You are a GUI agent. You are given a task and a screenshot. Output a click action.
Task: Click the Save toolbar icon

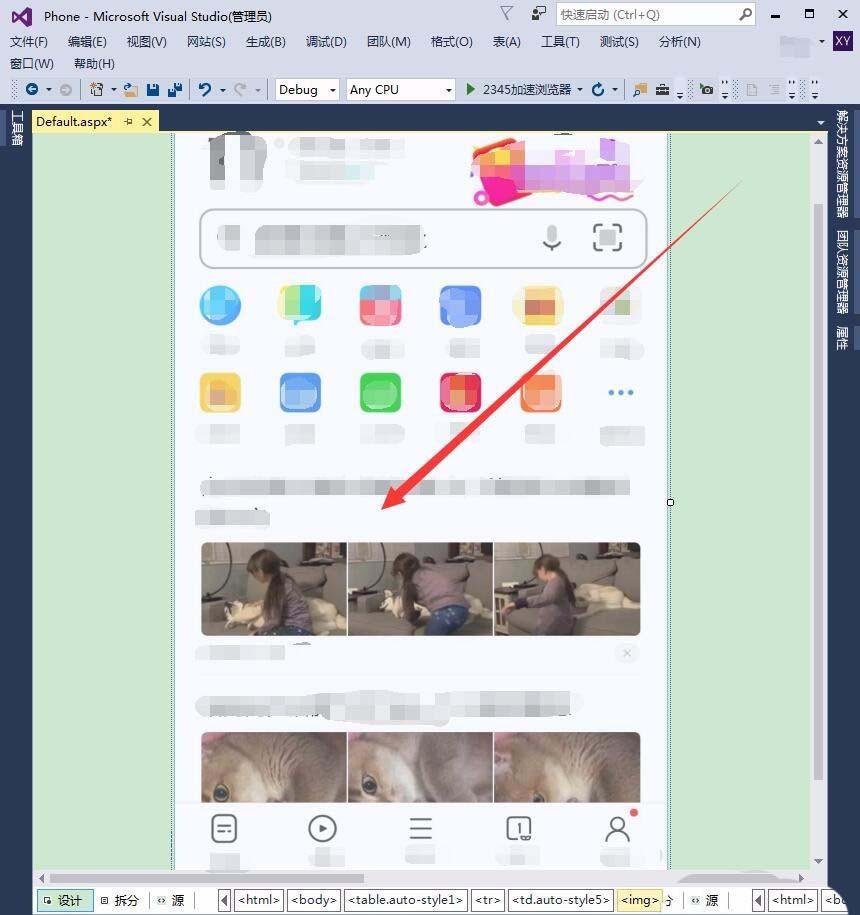tap(155, 89)
